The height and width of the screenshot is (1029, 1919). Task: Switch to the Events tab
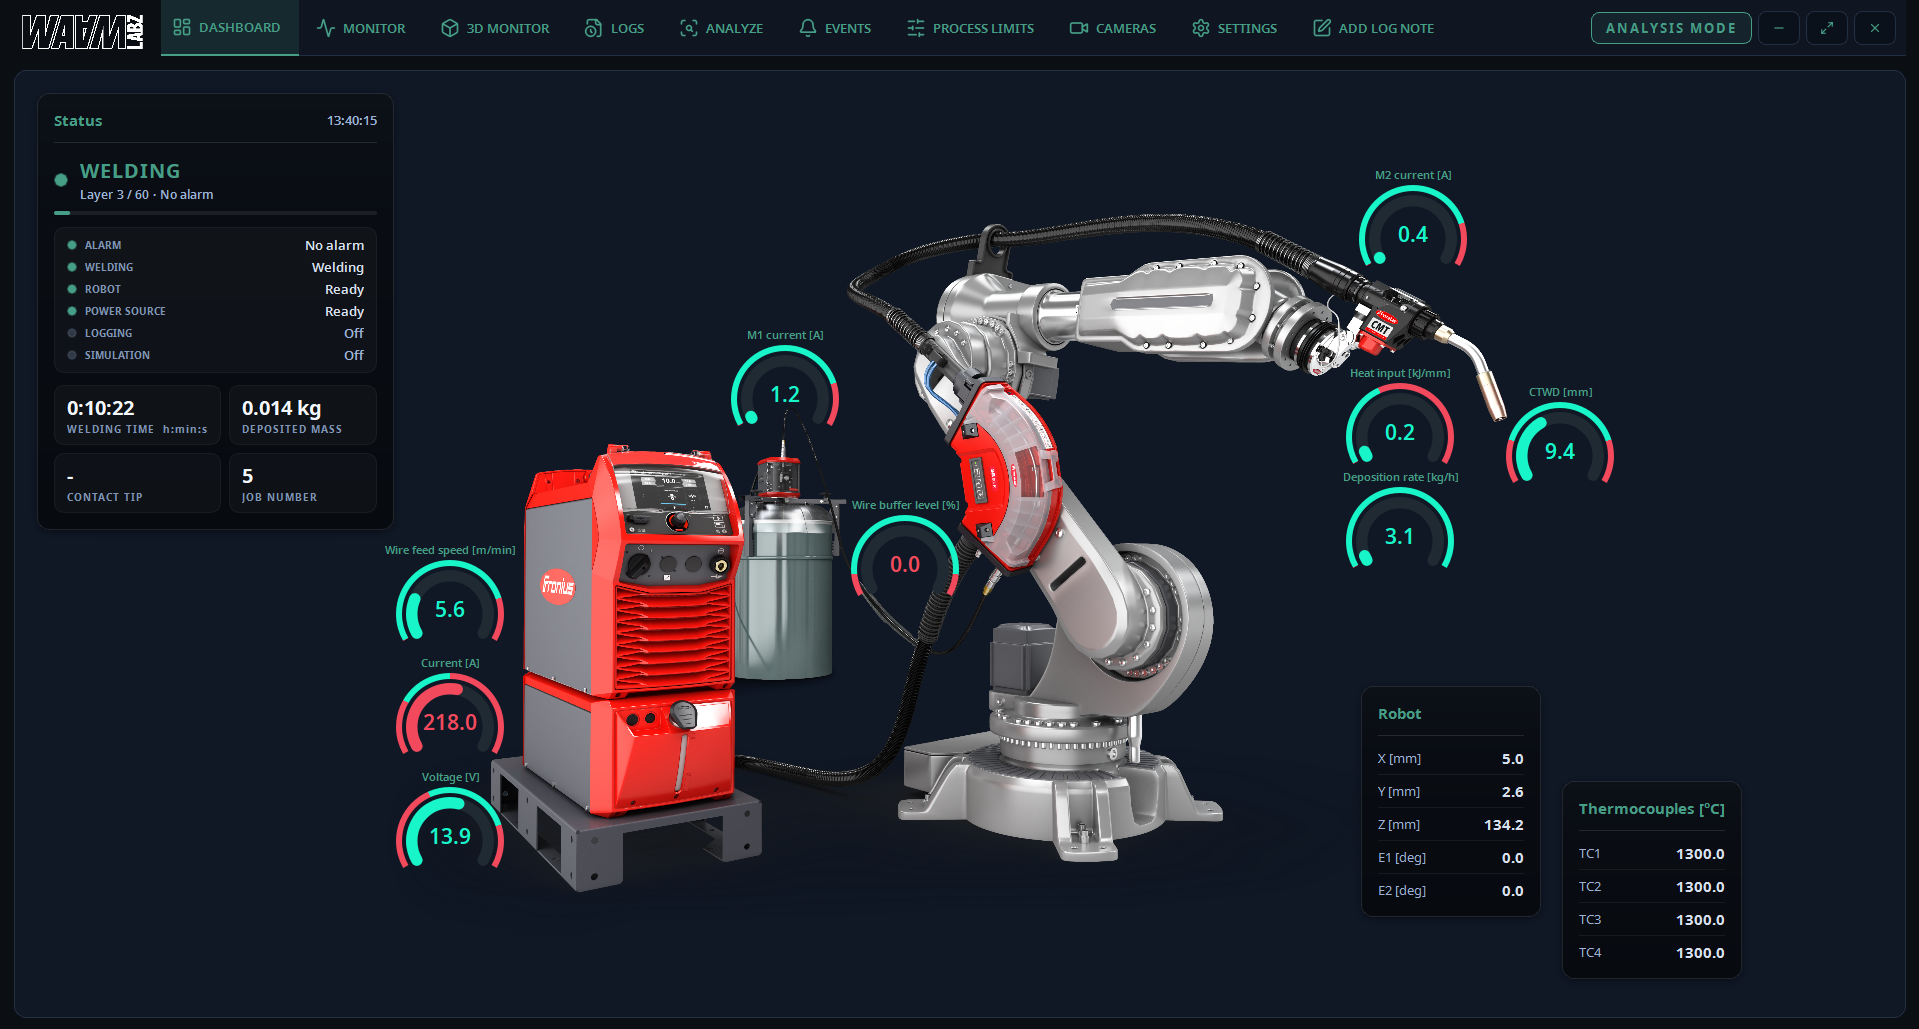835,28
